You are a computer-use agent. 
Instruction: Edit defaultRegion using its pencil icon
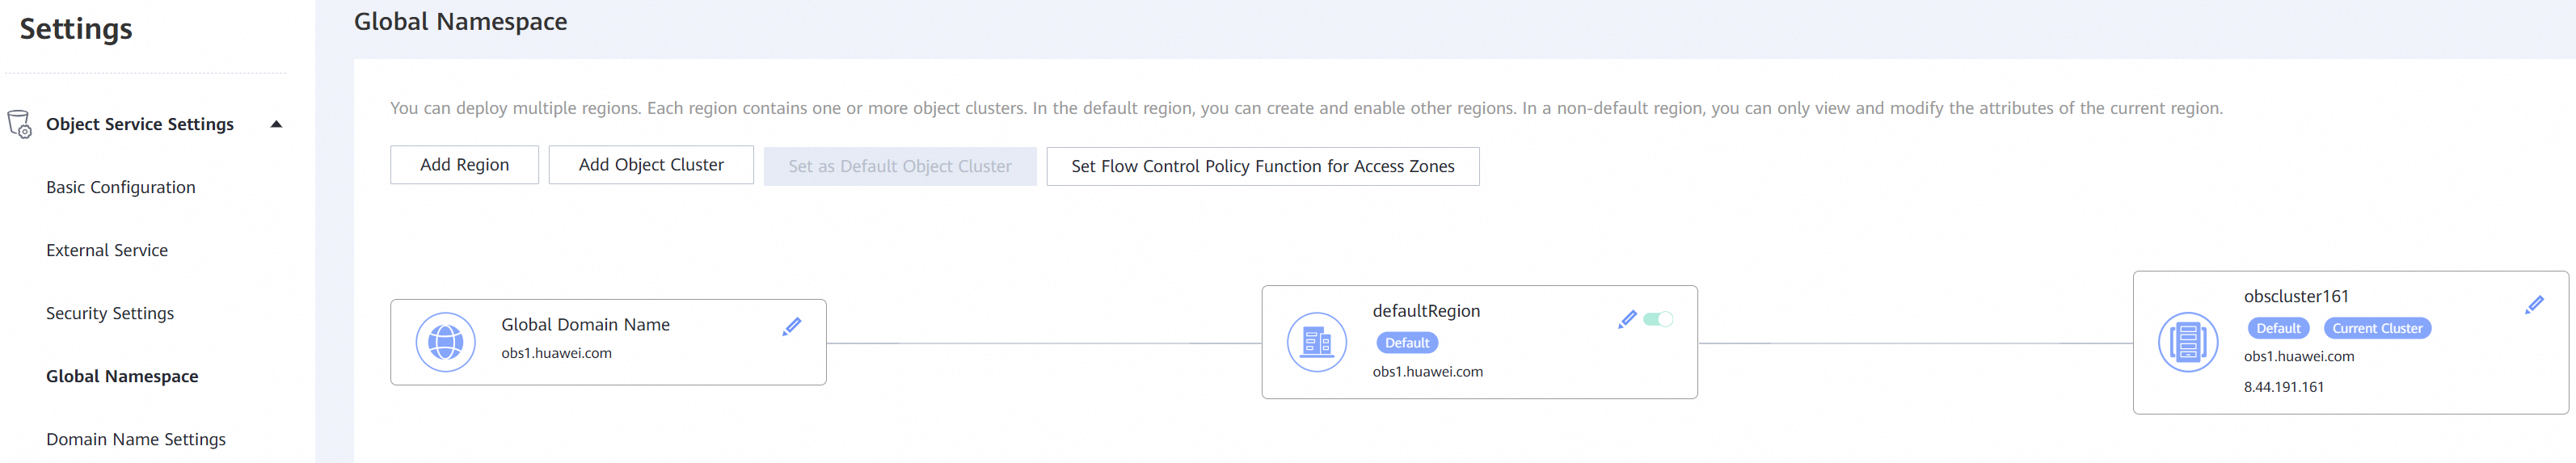pos(1627,319)
